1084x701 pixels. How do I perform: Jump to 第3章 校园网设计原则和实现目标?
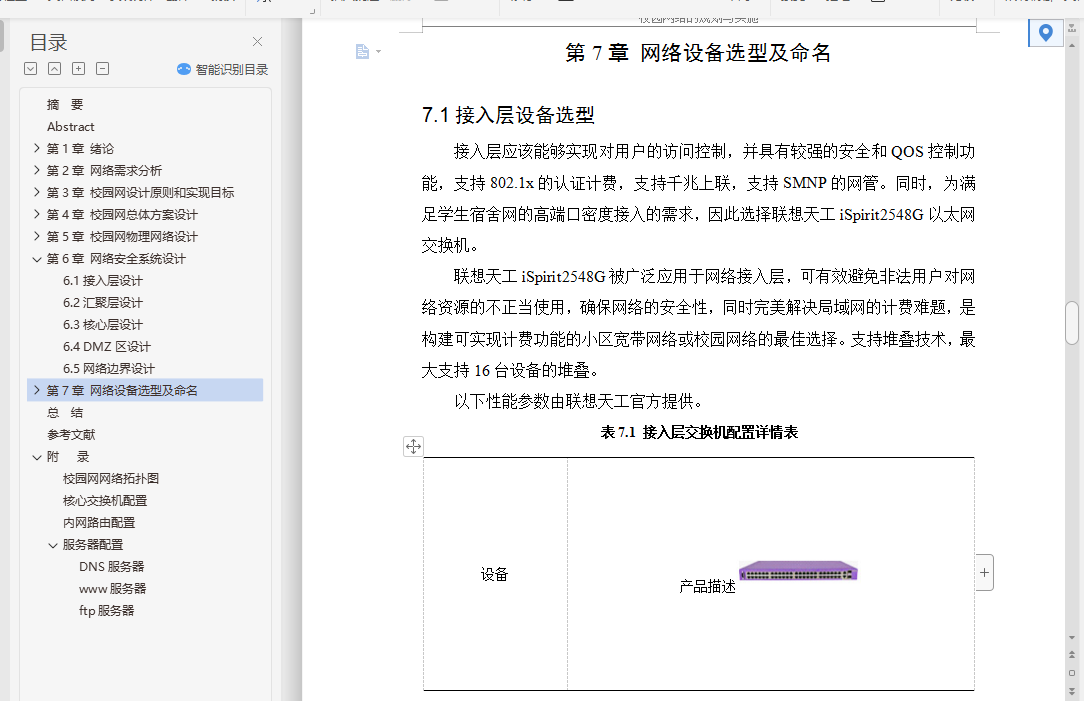140,193
